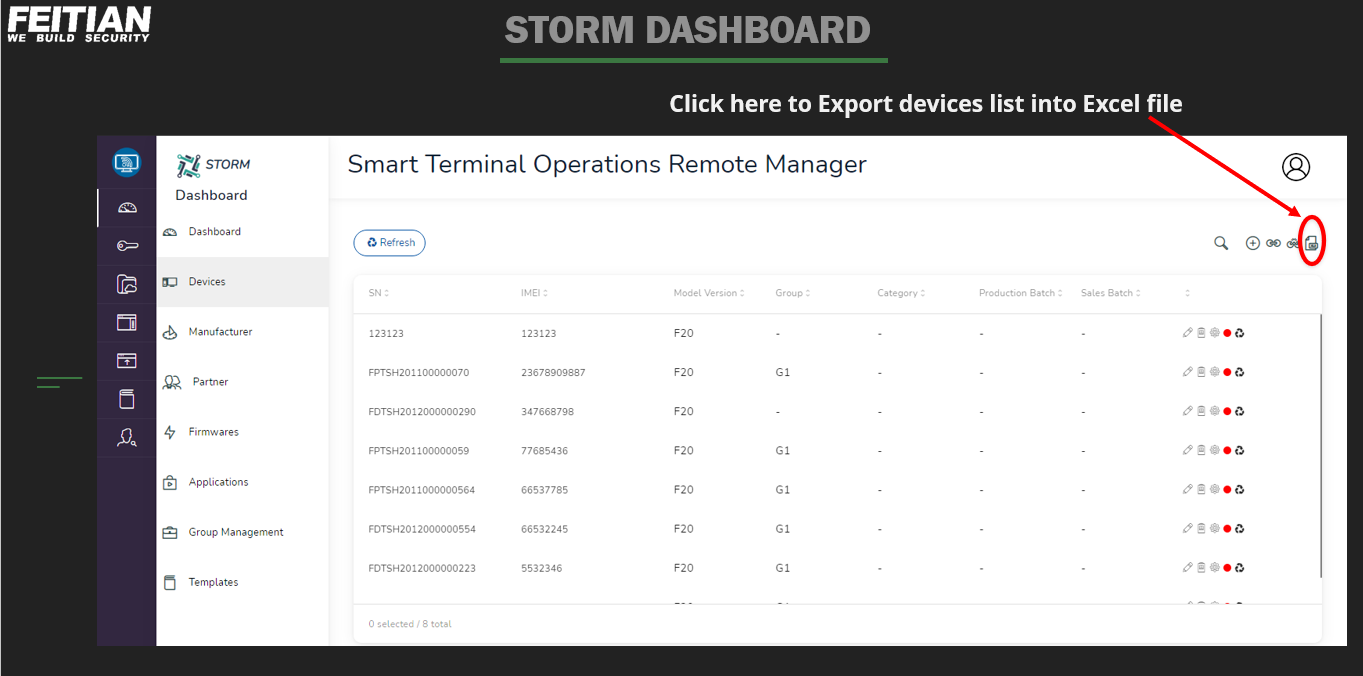Sort table by Sales Batch column

click(1110, 293)
